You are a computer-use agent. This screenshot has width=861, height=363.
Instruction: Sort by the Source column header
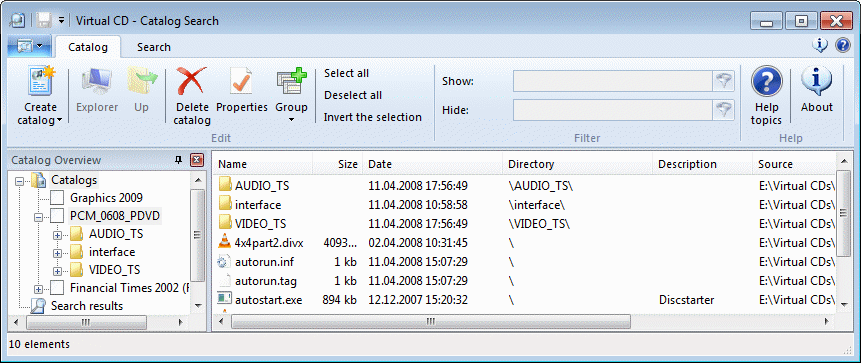(x=794, y=164)
